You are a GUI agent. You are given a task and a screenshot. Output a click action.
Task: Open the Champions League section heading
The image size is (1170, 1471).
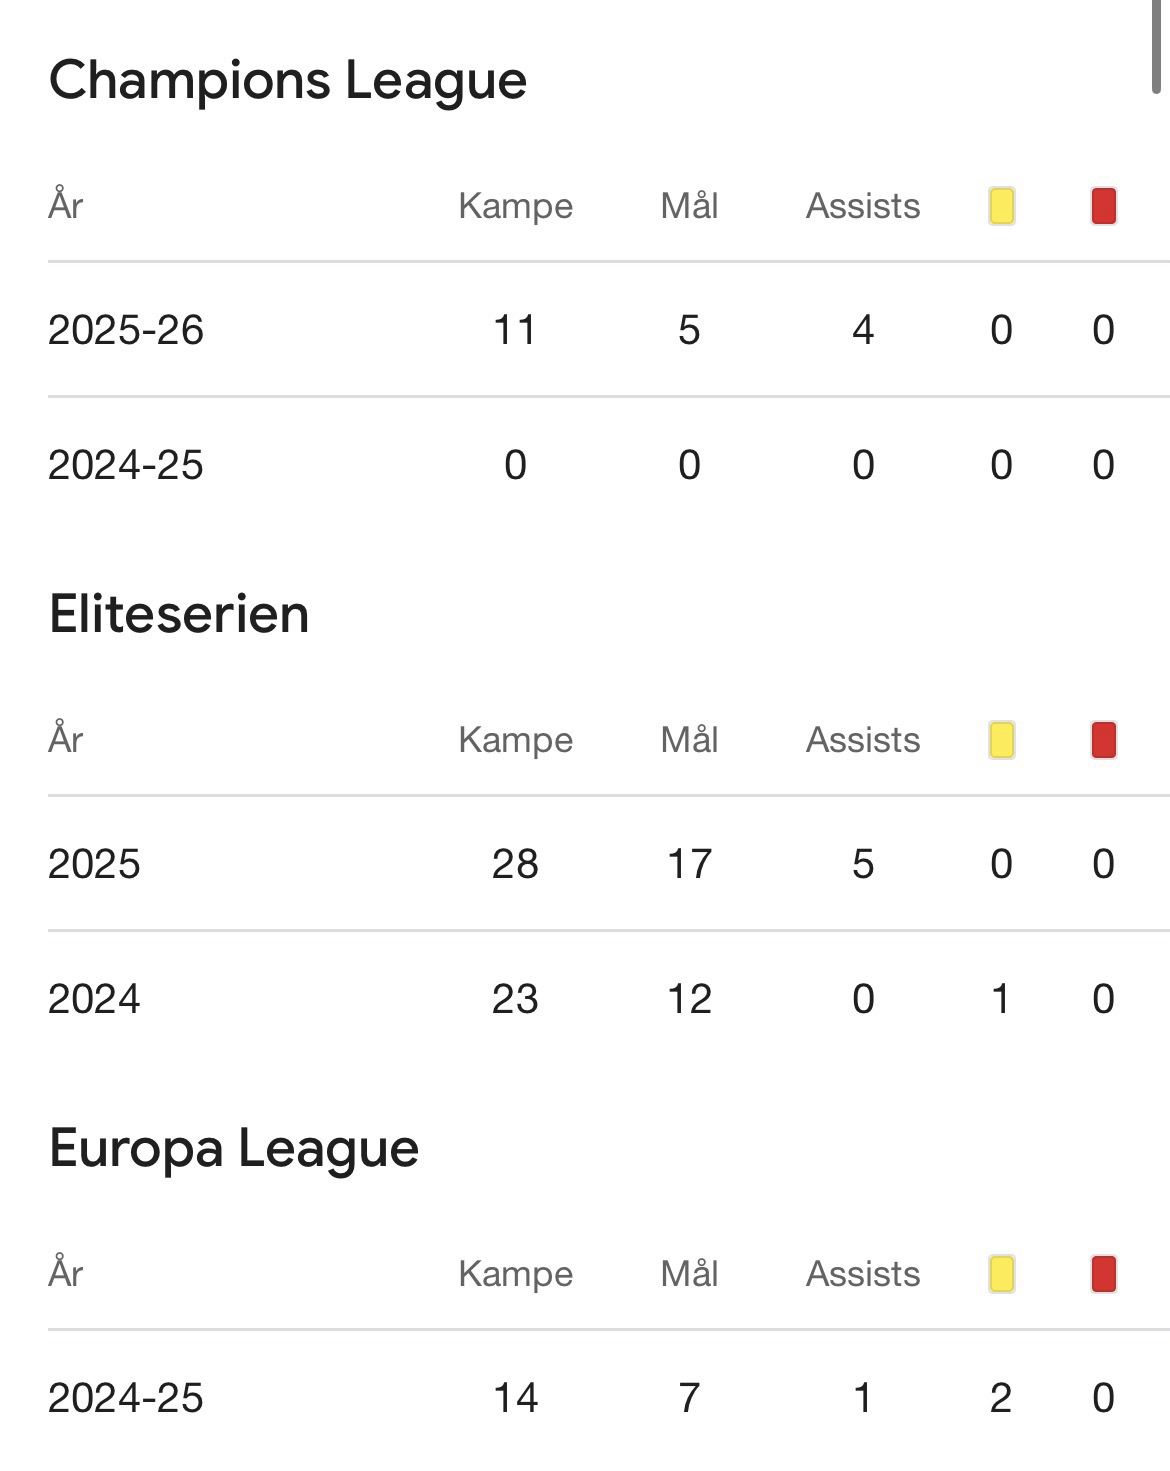[288, 80]
